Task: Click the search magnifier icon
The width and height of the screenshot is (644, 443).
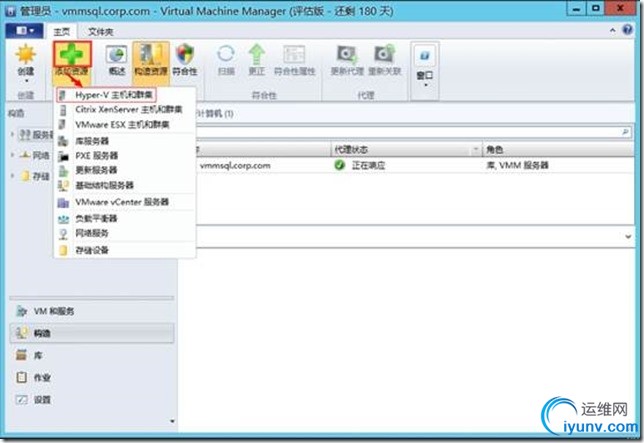Action: point(626,132)
